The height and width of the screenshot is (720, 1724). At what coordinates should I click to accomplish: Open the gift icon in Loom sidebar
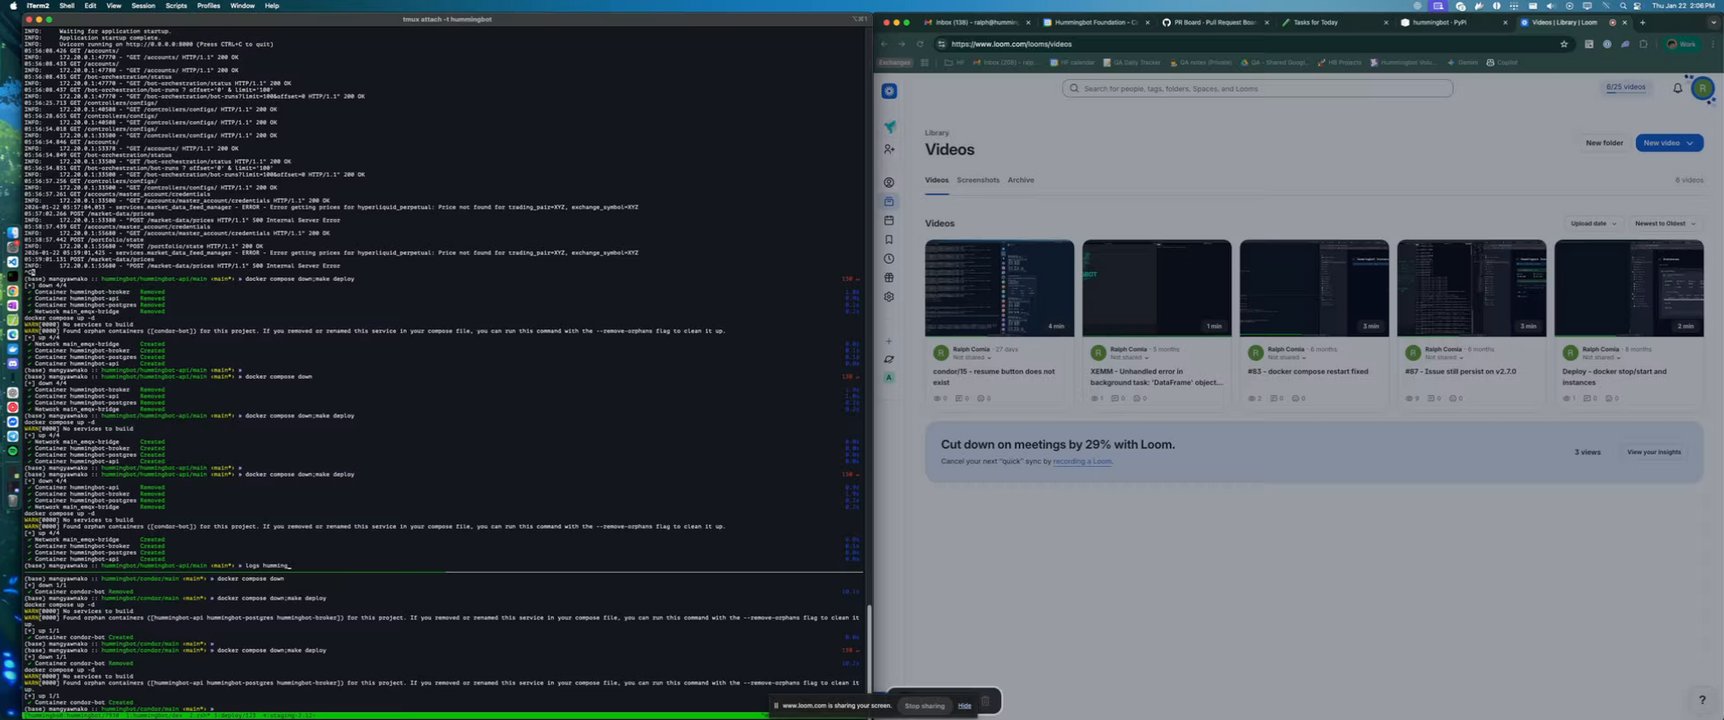pyautogui.click(x=889, y=278)
